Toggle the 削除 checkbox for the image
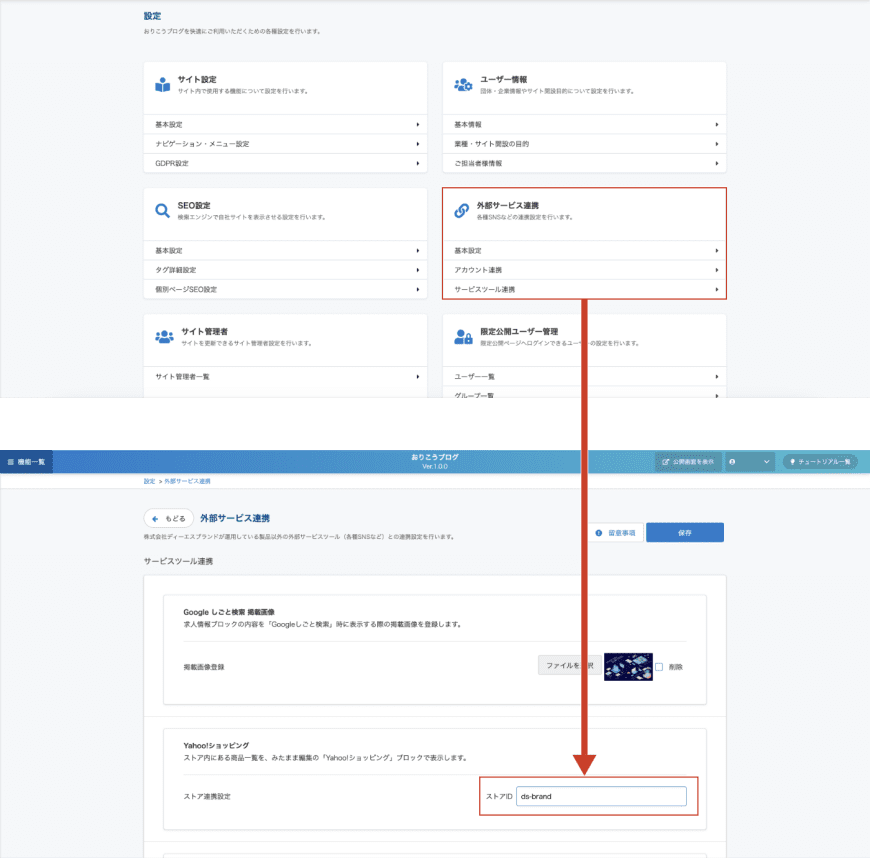The height and width of the screenshot is (858, 870). [x=659, y=667]
